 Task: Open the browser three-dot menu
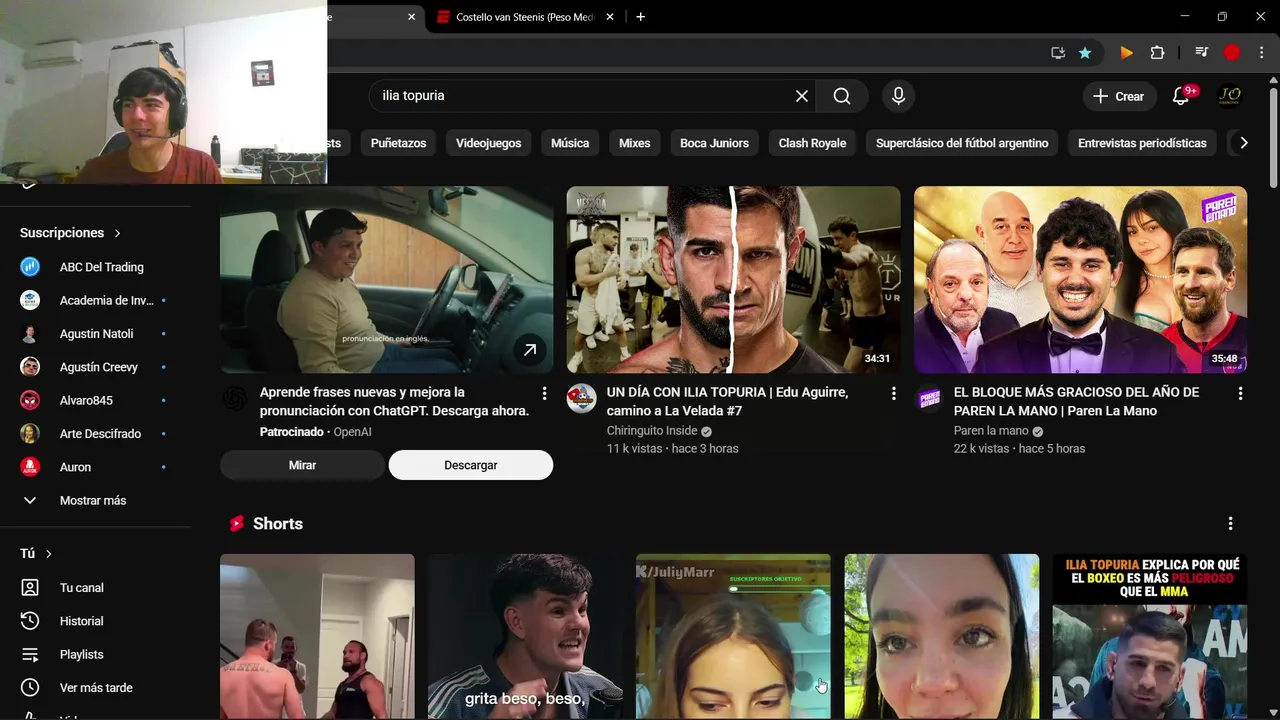[x=1261, y=53]
